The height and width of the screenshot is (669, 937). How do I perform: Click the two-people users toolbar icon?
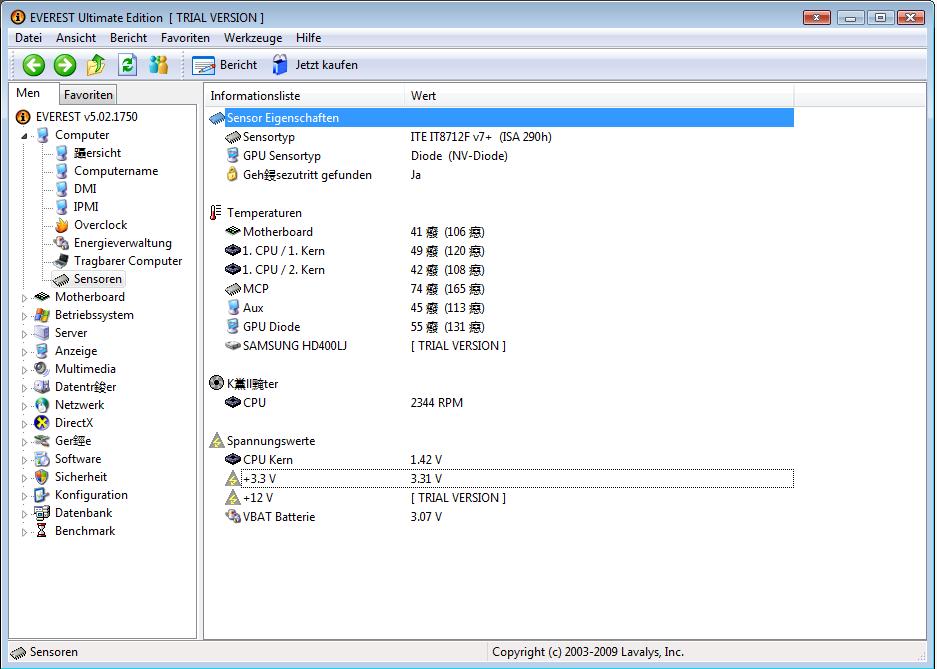click(158, 65)
